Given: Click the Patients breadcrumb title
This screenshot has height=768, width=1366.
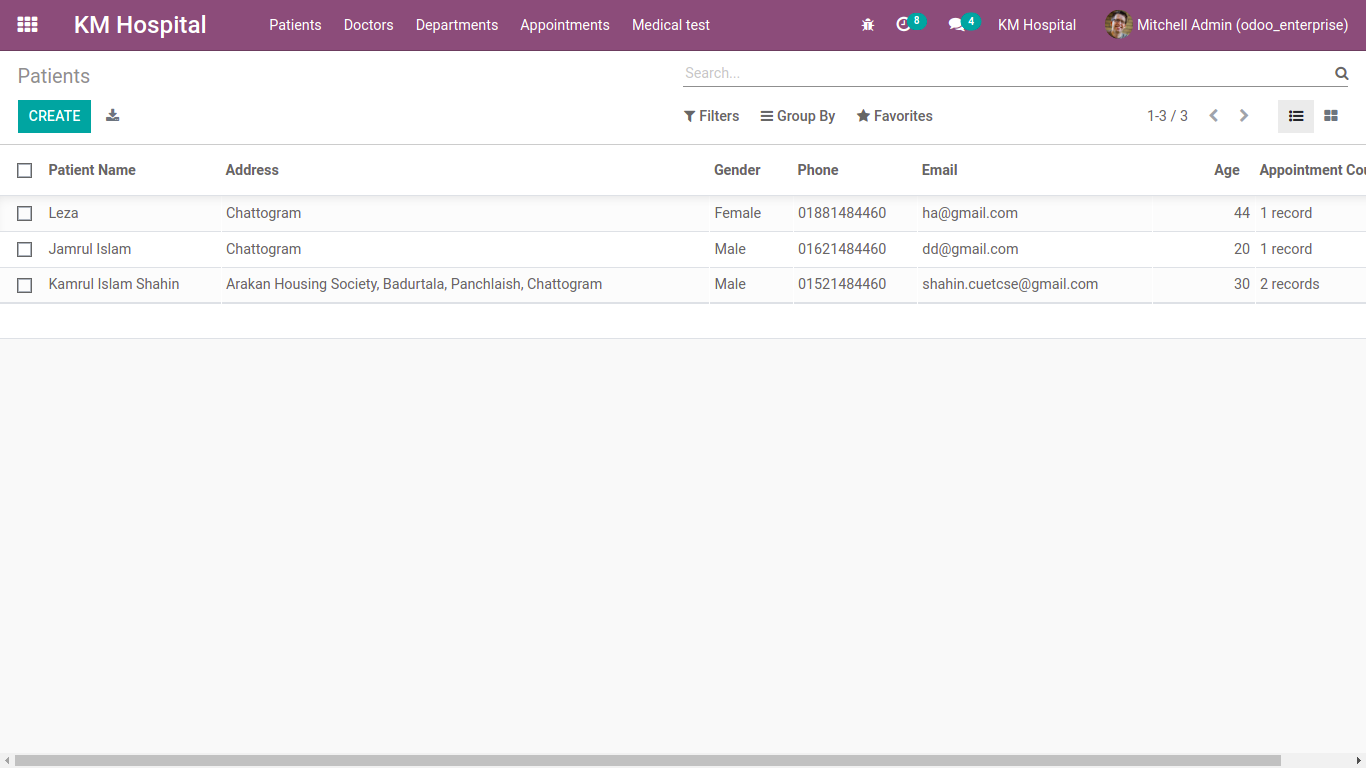Looking at the screenshot, I should 54,76.
